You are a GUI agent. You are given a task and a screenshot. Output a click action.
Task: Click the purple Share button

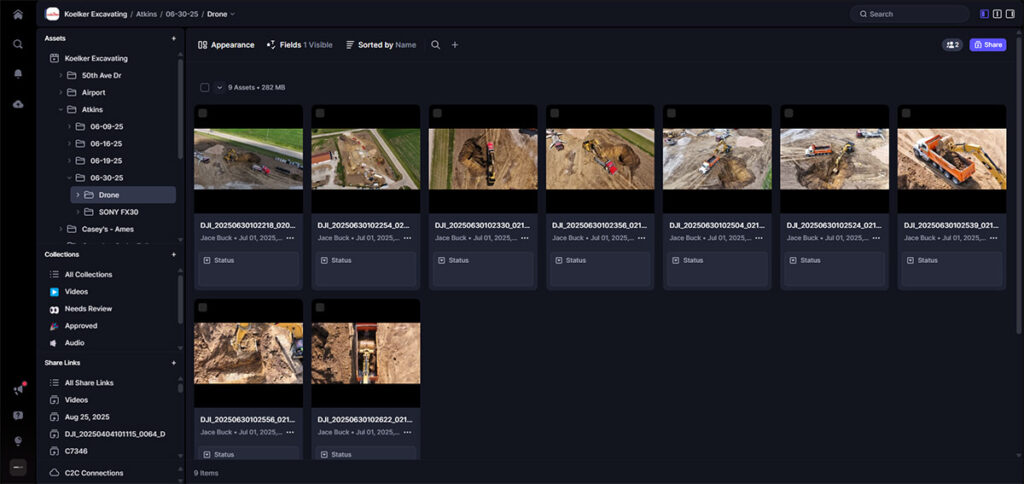(987, 45)
